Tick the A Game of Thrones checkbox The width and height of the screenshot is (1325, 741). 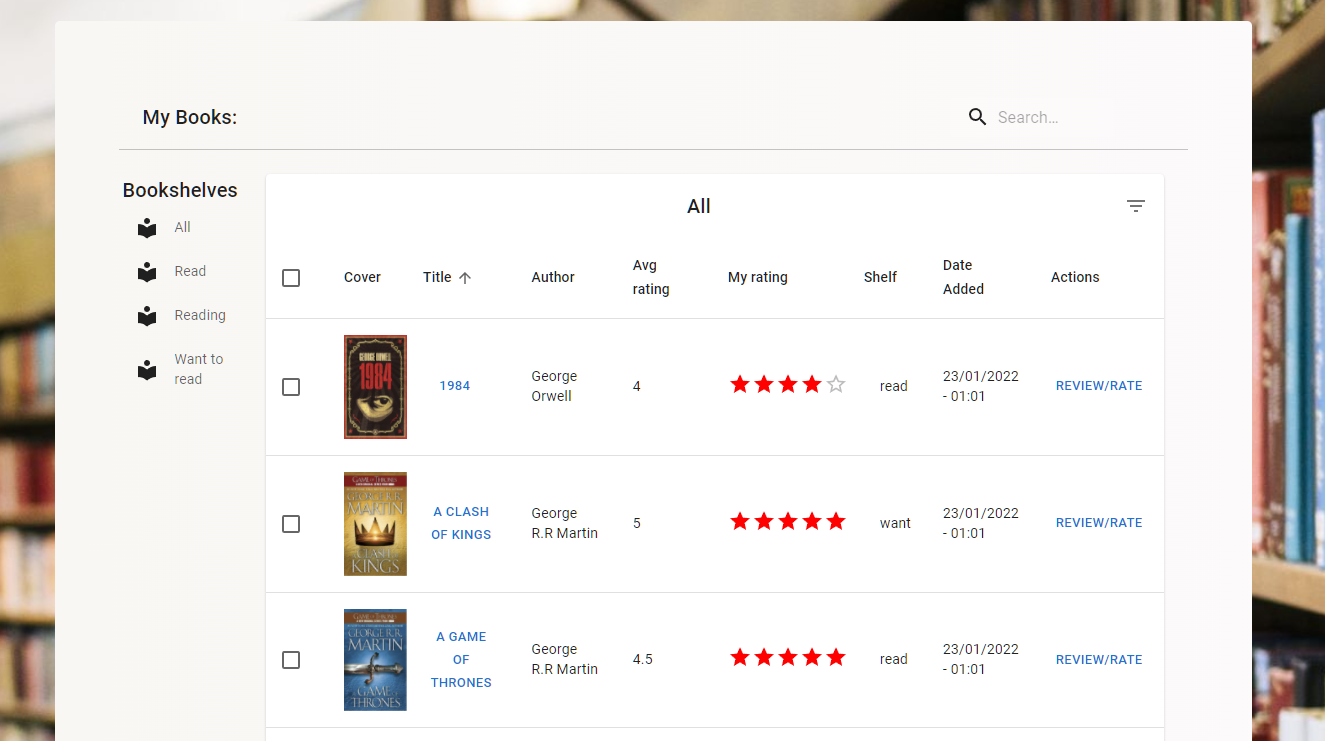[x=291, y=660]
